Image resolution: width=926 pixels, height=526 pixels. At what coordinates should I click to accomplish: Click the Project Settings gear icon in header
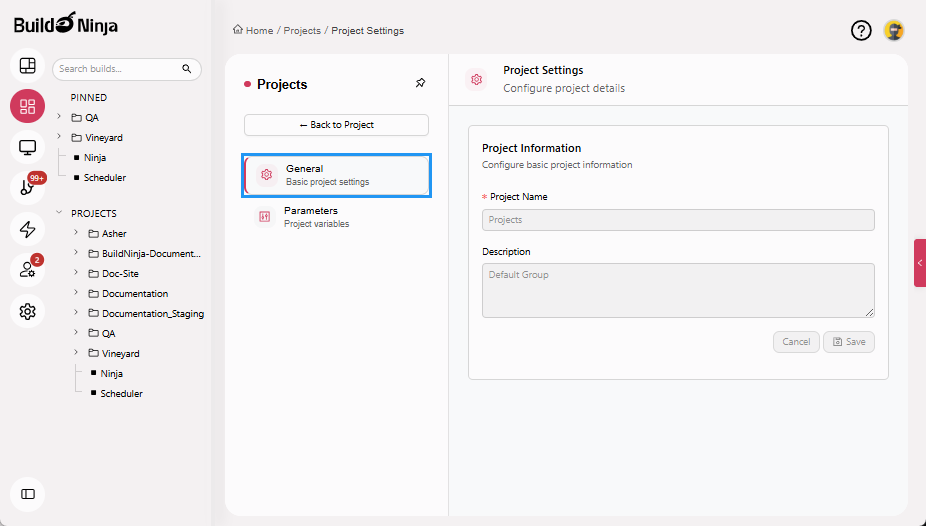coord(477,80)
